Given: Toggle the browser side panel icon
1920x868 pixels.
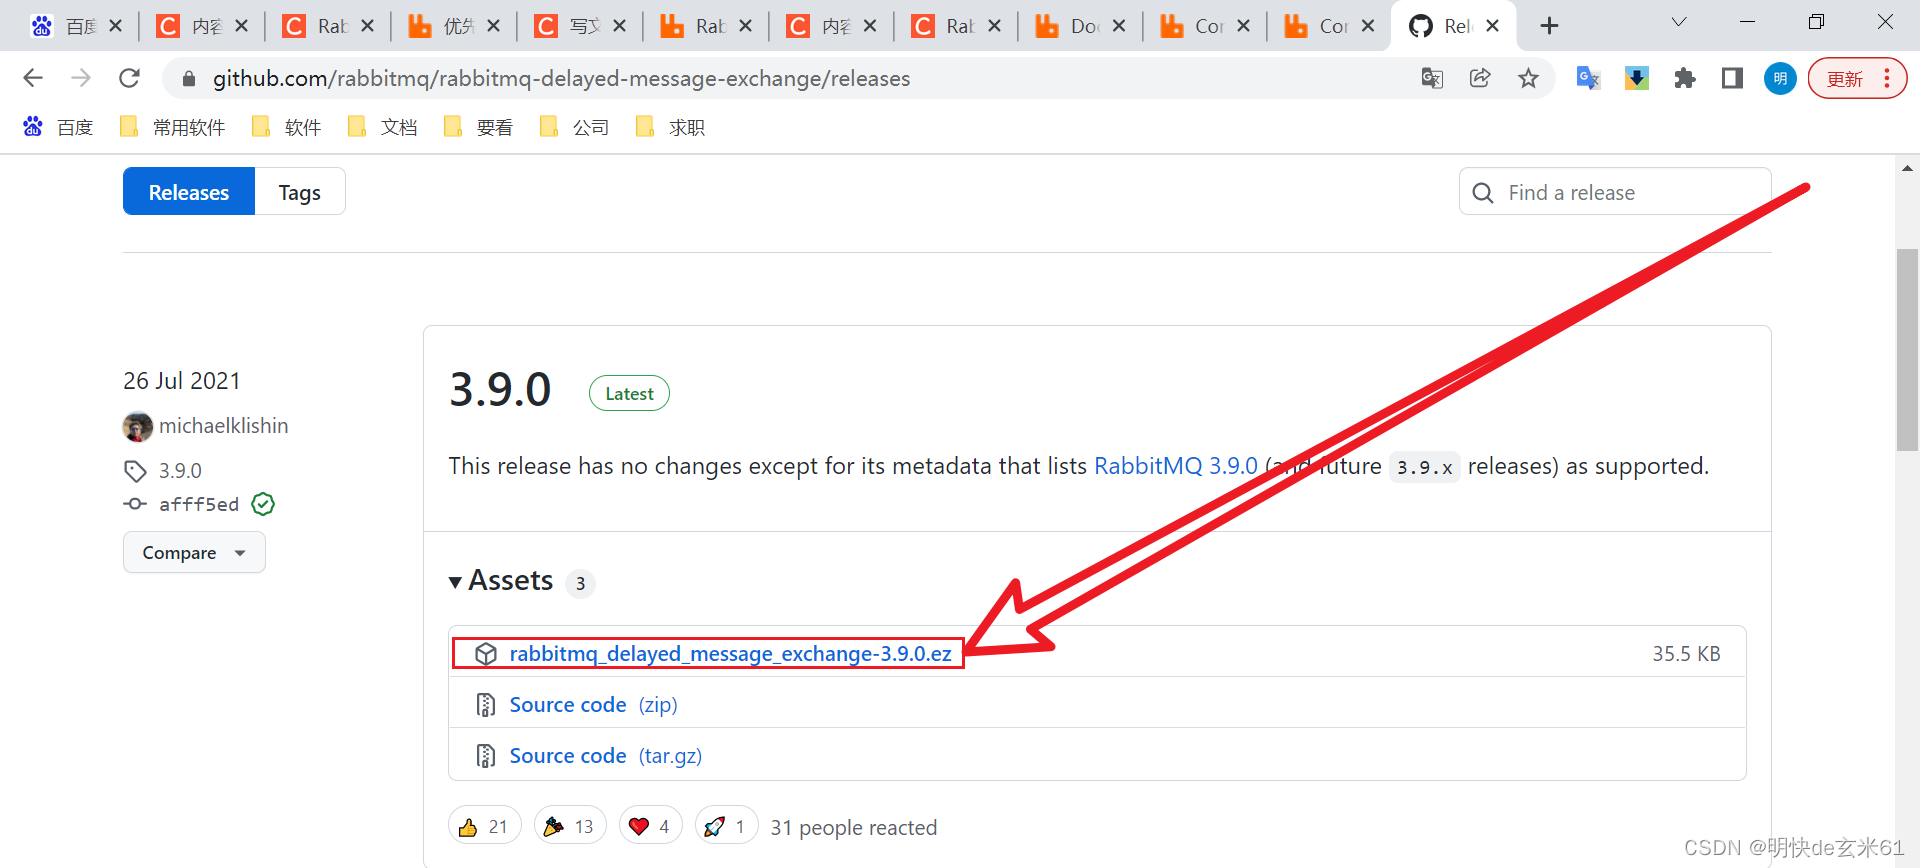Looking at the screenshot, I should click(1733, 78).
